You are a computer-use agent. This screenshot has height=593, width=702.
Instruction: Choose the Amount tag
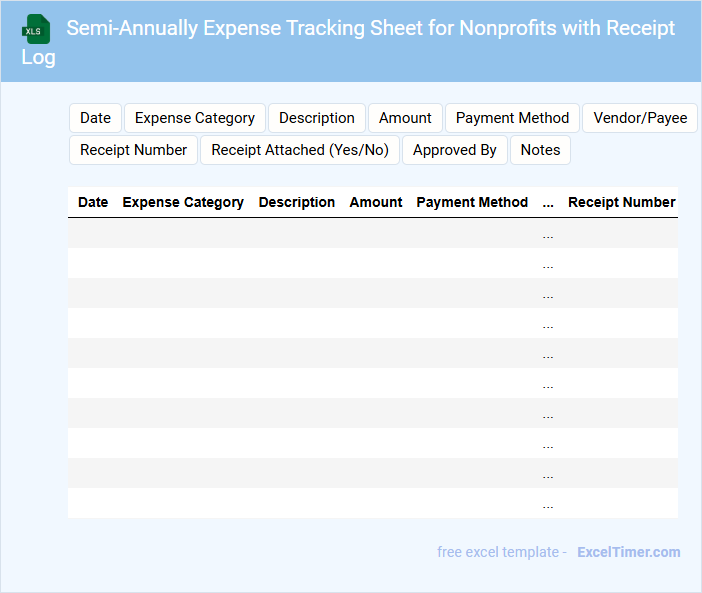(405, 118)
